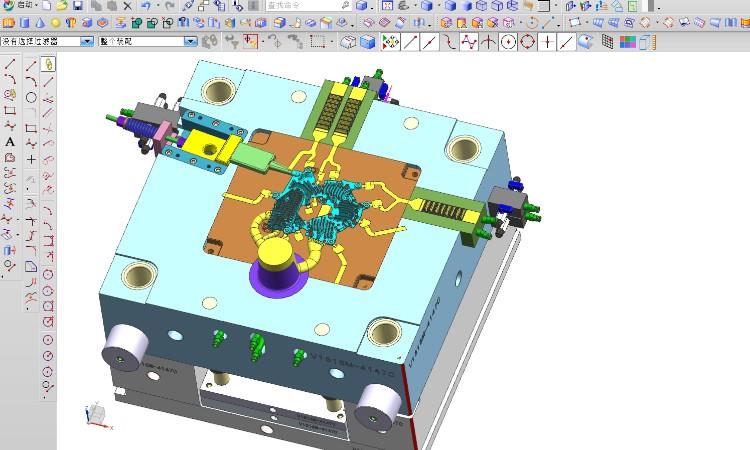Click the command finder search field
This screenshot has width=750, height=450.
300,6
